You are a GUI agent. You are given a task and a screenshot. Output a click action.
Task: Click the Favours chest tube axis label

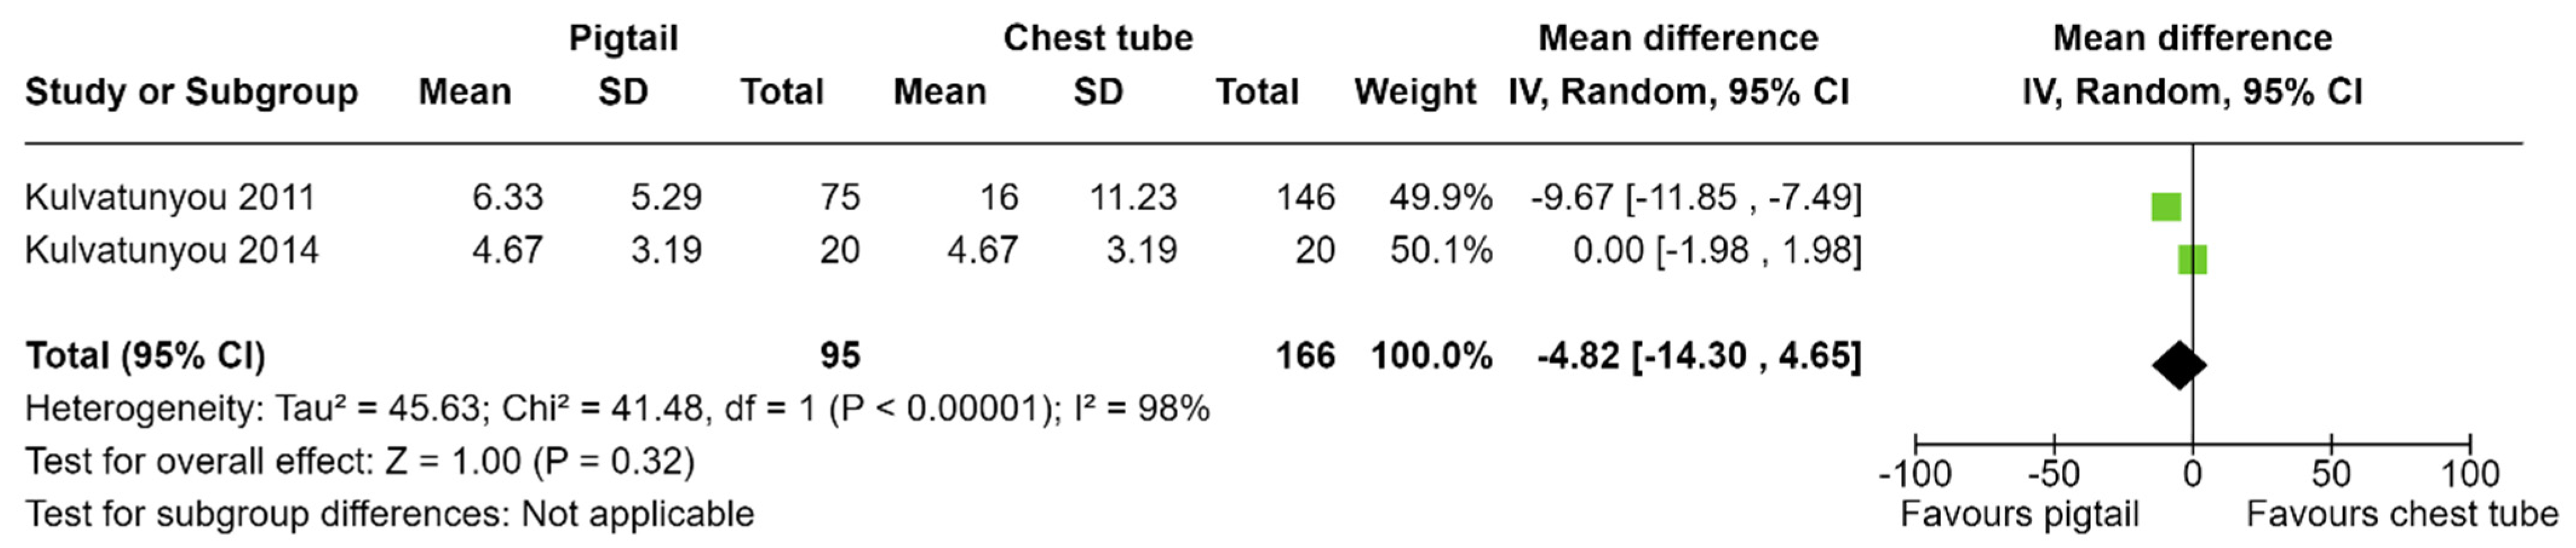[2401, 514]
